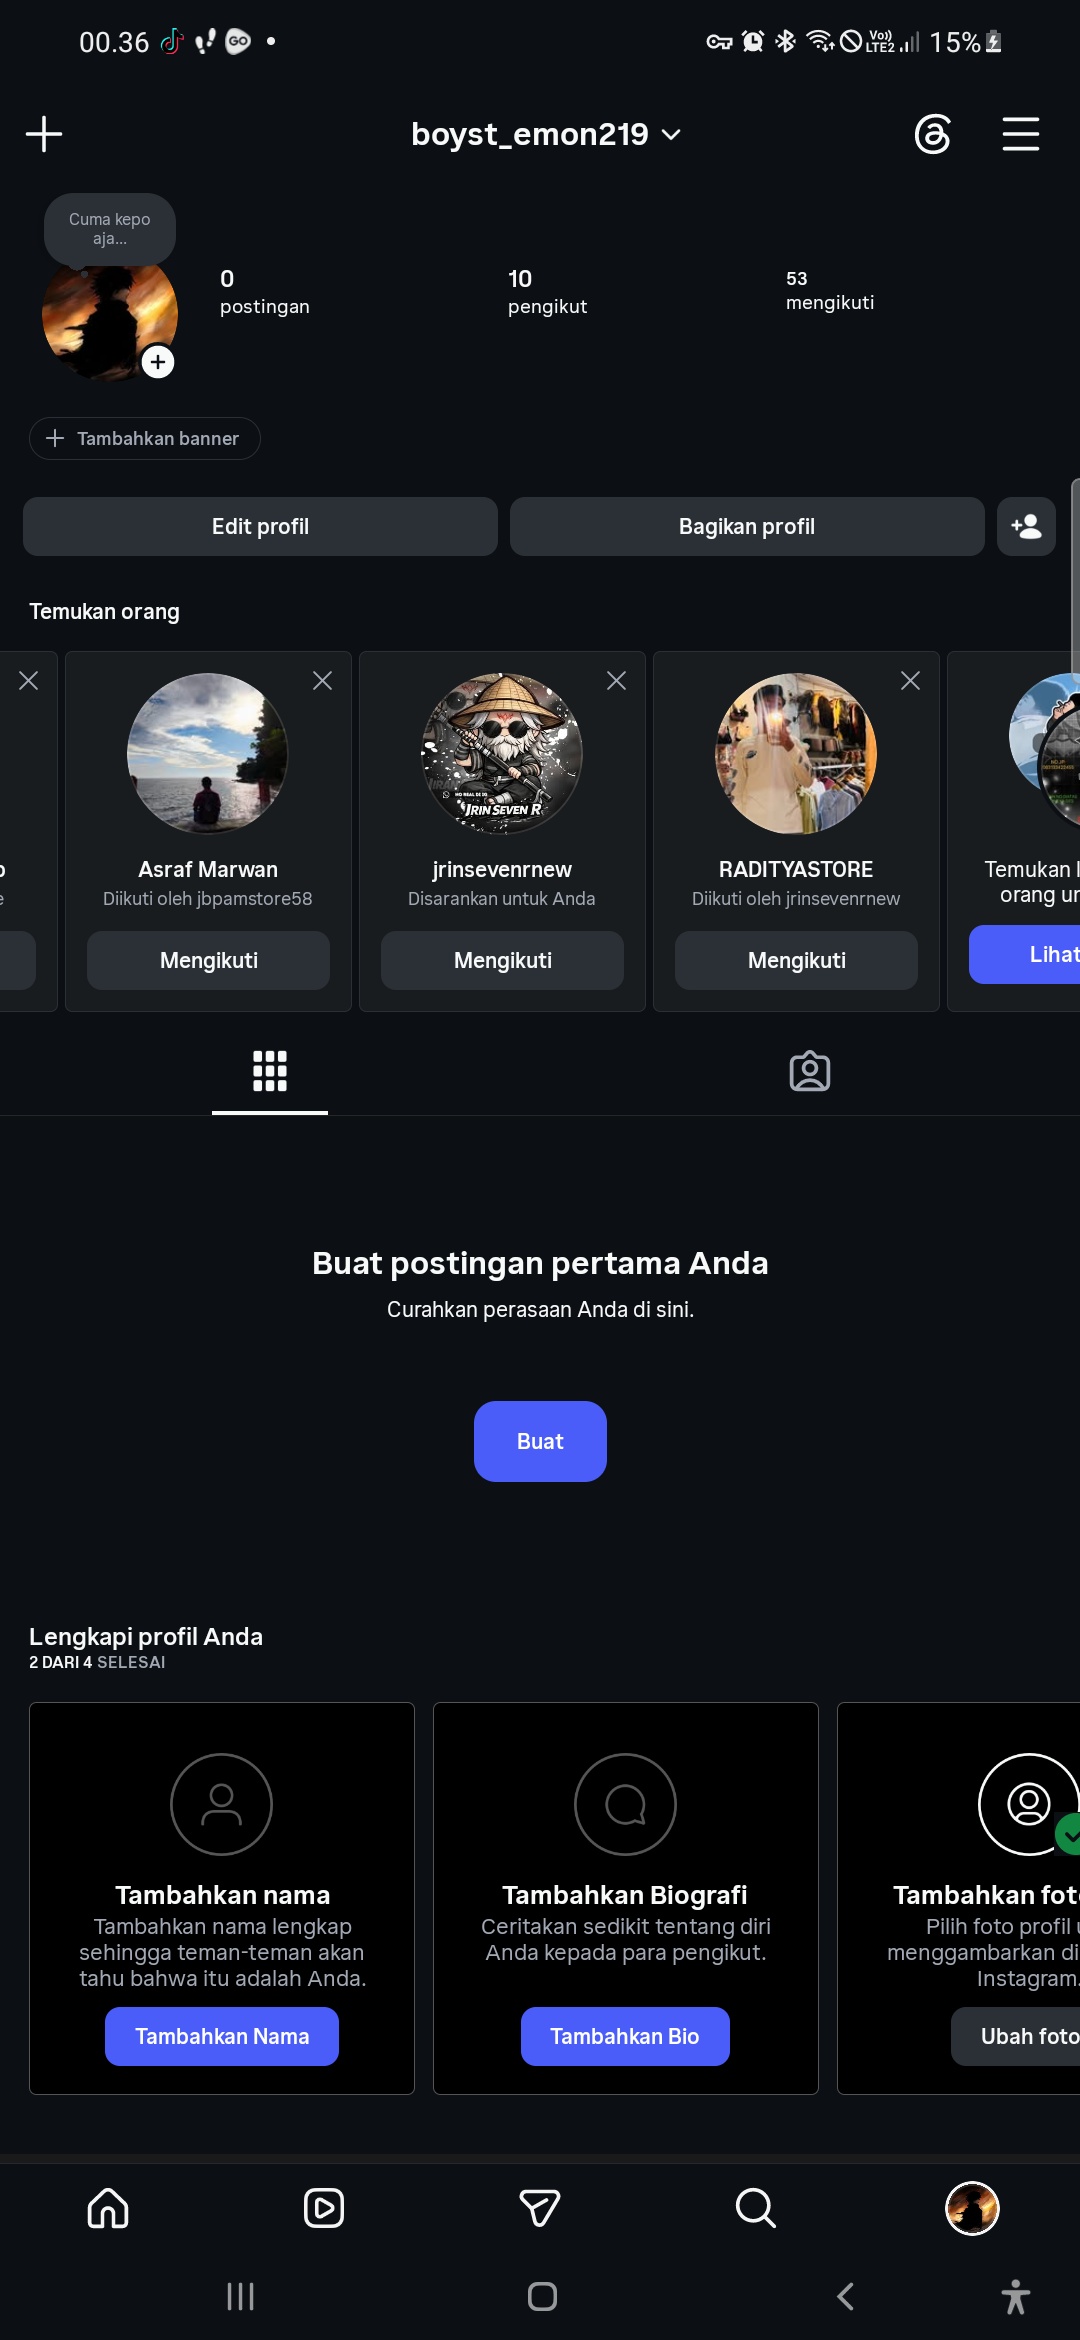Dismiss the RADITYASTORE suggestion card
The image size is (1080, 2340).
[910, 680]
